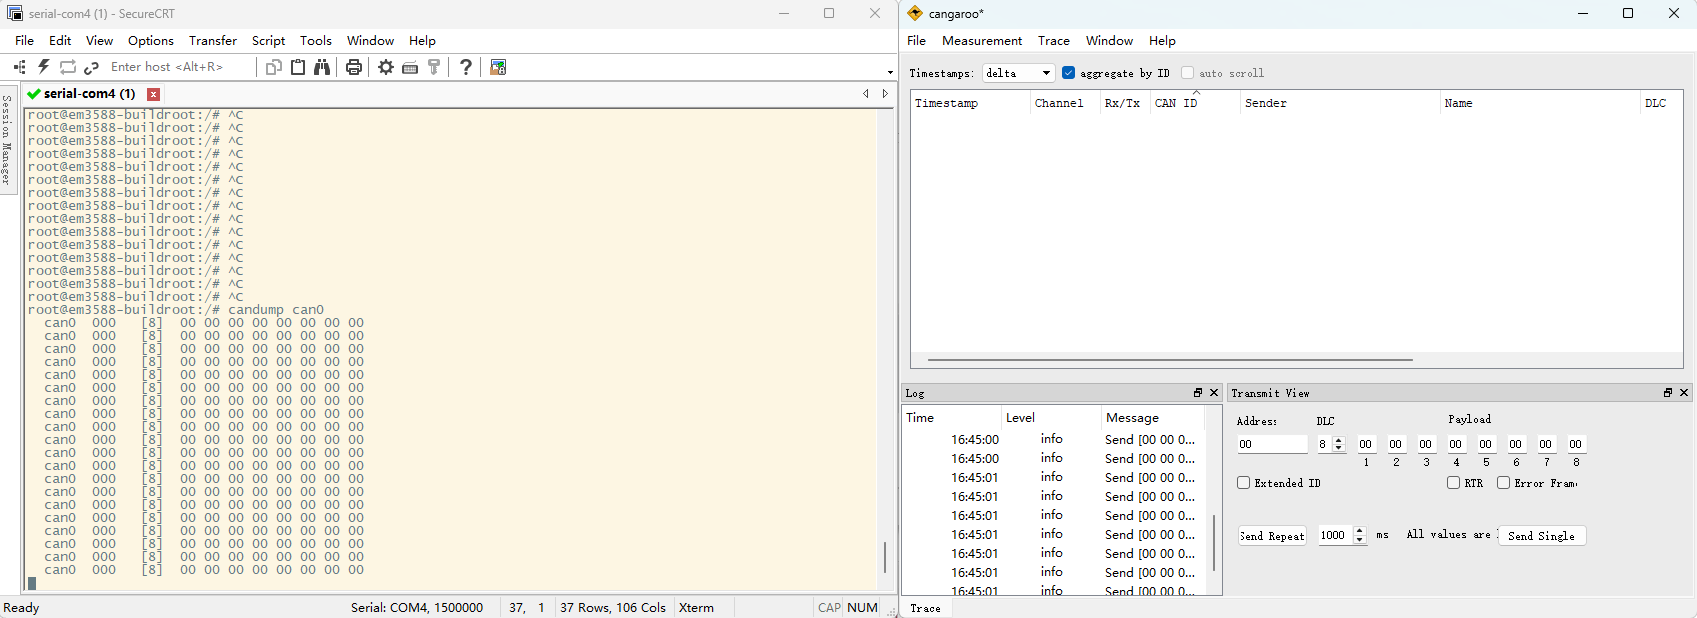Image resolution: width=1697 pixels, height=618 pixels.
Task: Open cangaroo Measurement menu
Action: click(x=982, y=41)
